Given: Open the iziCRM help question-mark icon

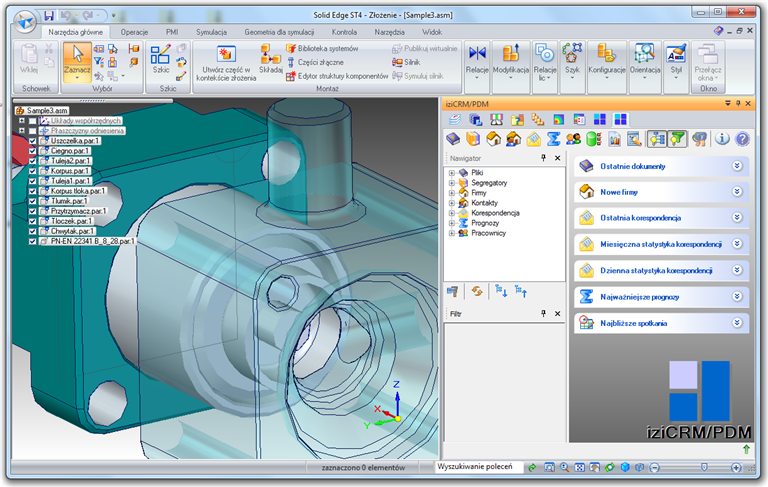Looking at the screenshot, I should pyautogui.click(x=742, y=139).
